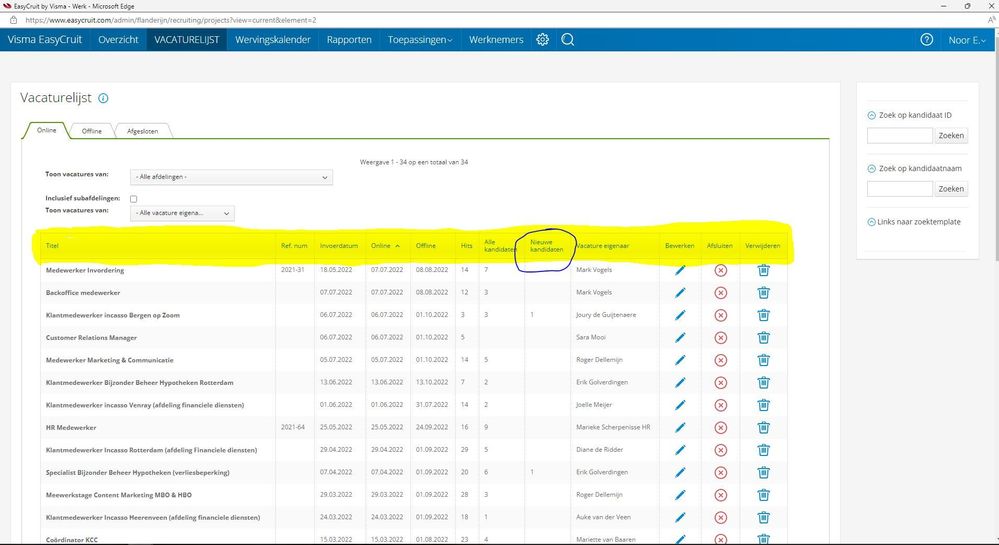The height and width of the screenshot is (545, 999).
Task: Open the help question mark icon
Action: (x=926, y=40)
